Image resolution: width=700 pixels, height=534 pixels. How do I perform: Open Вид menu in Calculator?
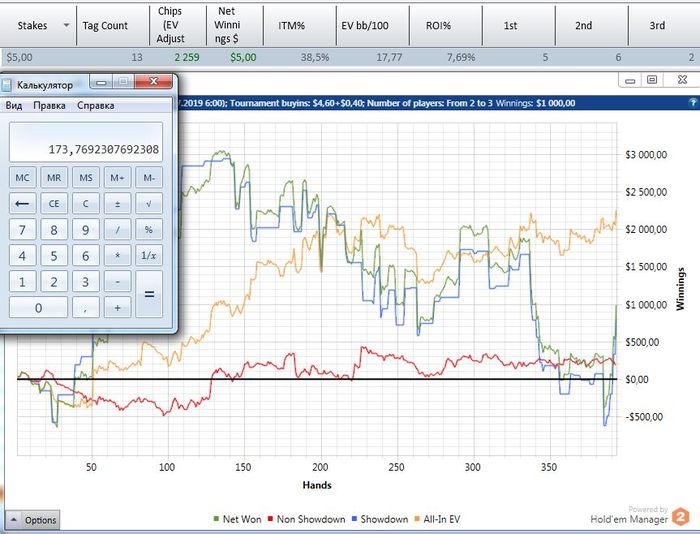[x=13, y=106]
